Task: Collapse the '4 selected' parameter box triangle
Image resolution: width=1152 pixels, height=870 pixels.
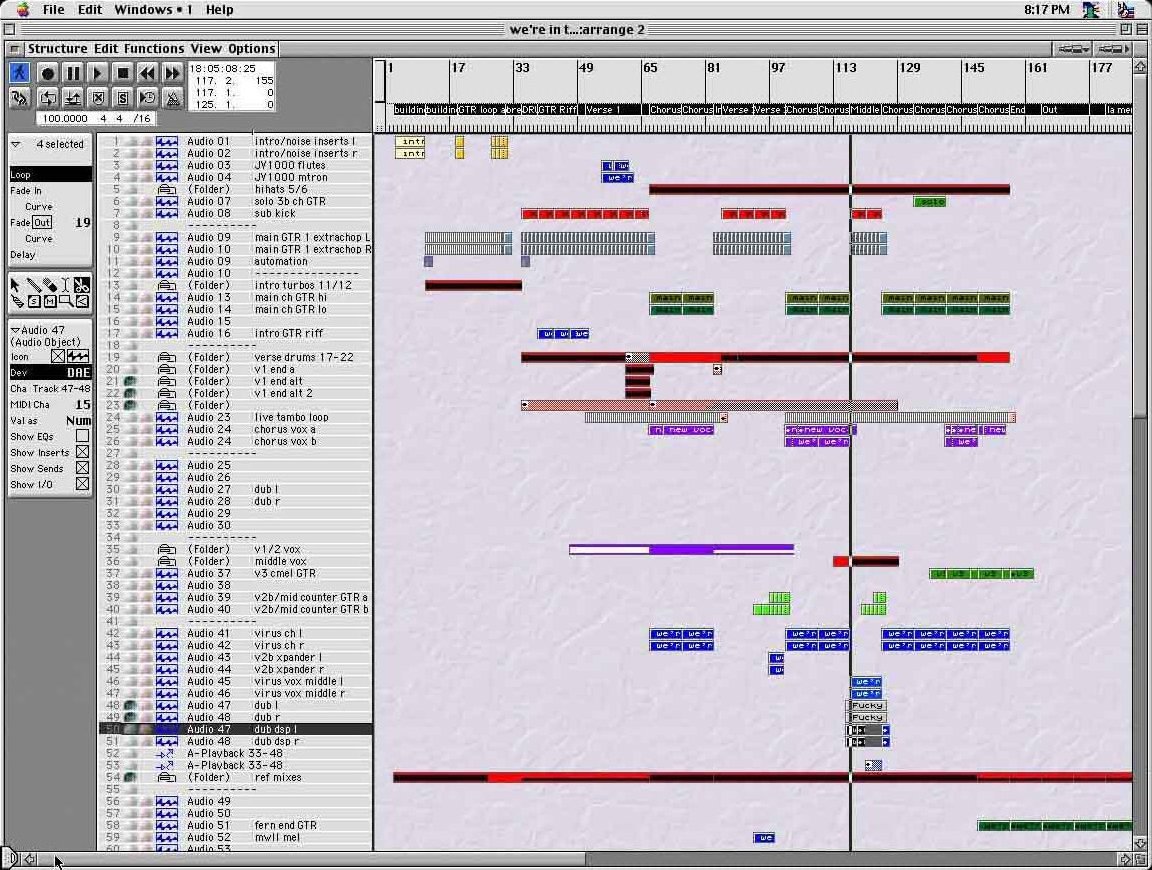Action: (x=16, y=144)
